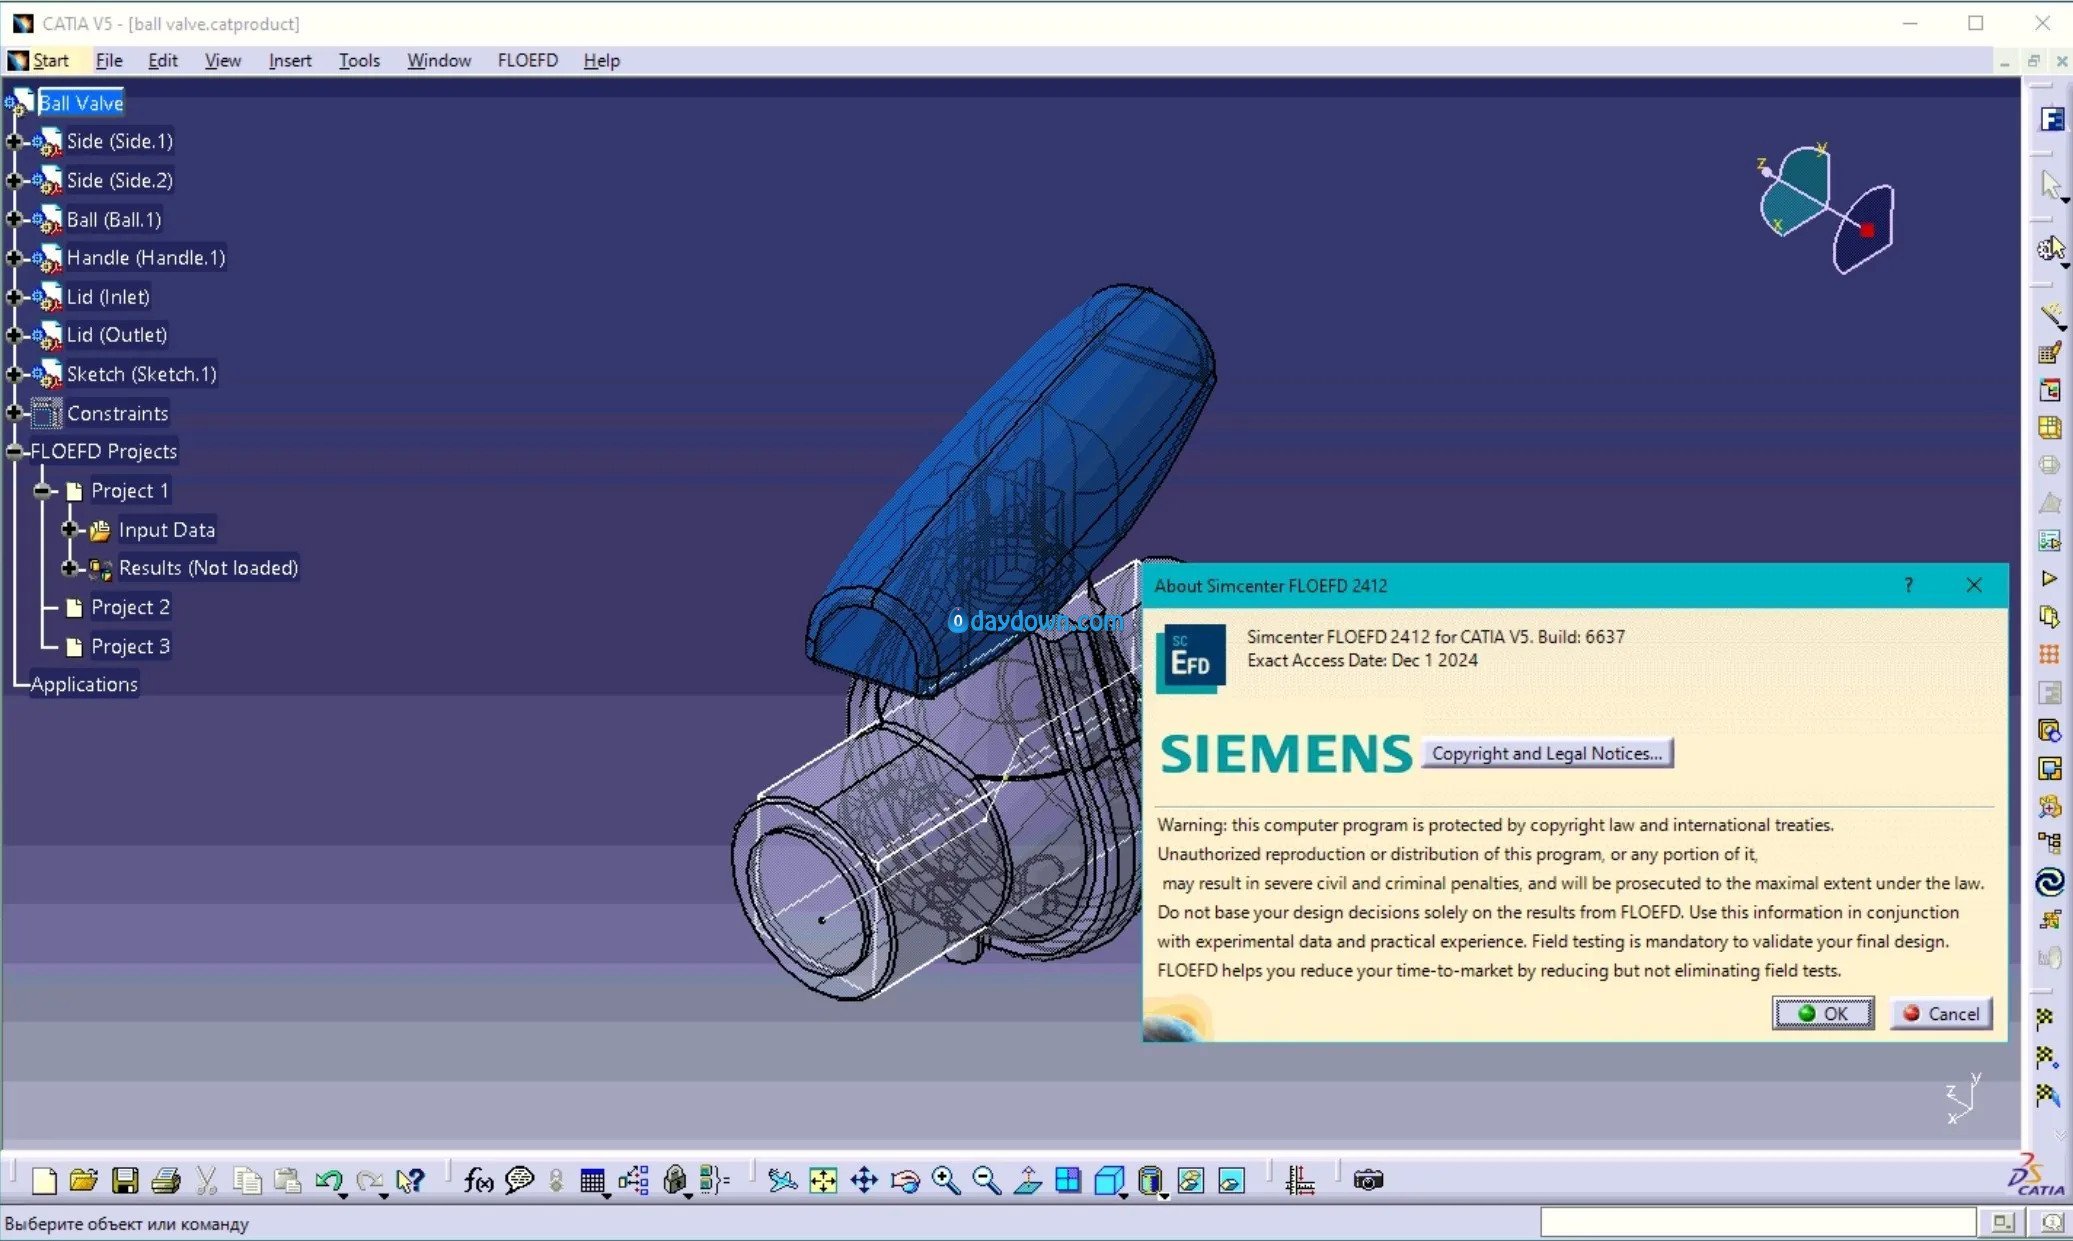Click the Multi-View layout icon
This screenshot has height=1241, width=2073.
point(1068,1181)
